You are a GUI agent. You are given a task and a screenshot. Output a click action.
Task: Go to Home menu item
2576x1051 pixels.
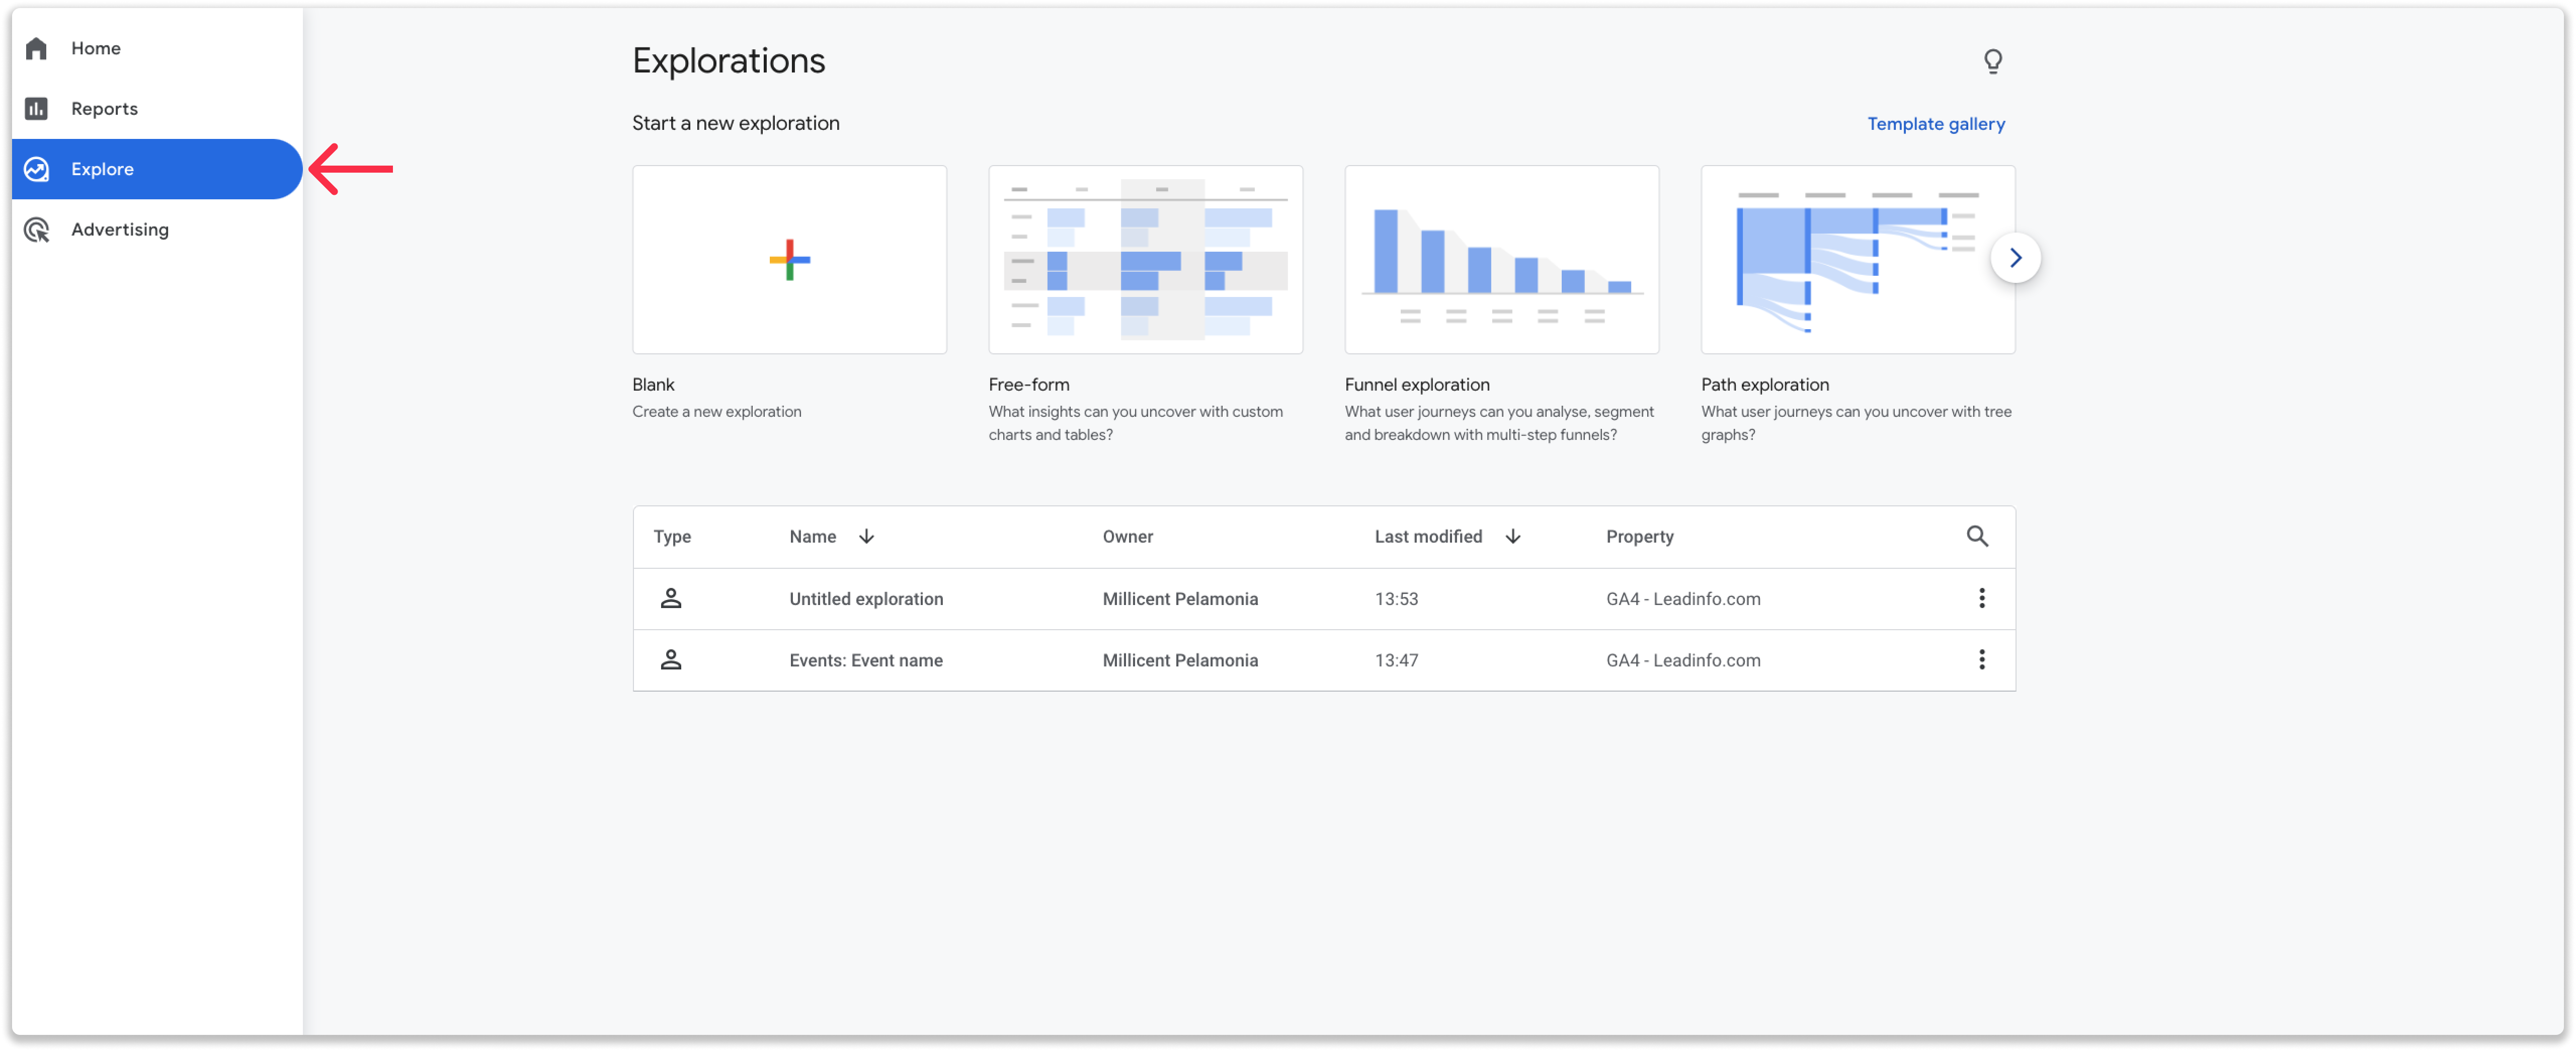click(x=157, y=48)
